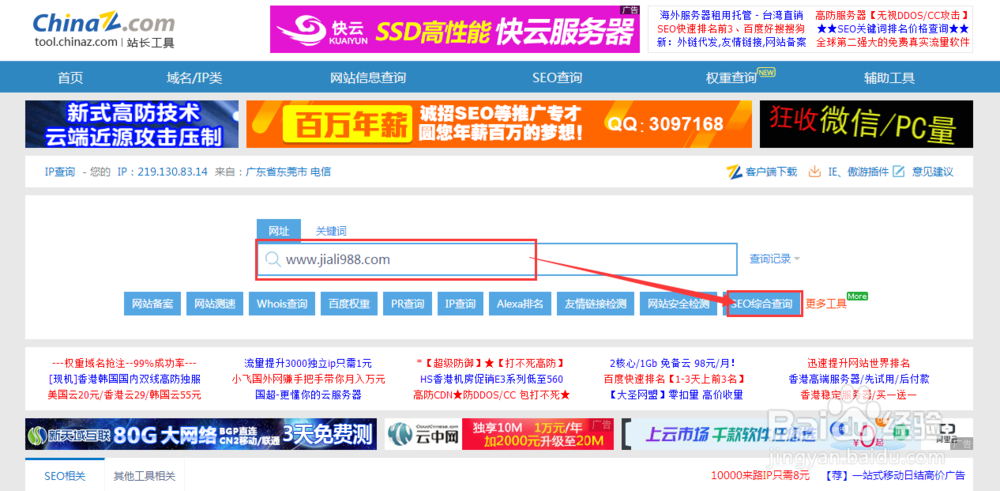Open 全球第二强大的免费真实流量软件 link
1000x491 pixels.
(893, 43)
